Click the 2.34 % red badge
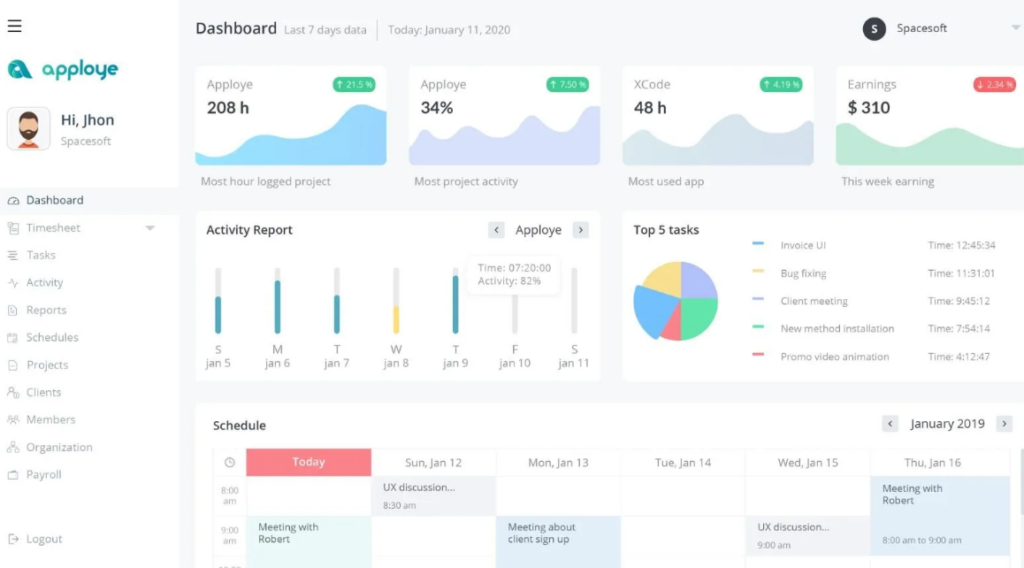Screen dimensions: 1024x568 994,84
